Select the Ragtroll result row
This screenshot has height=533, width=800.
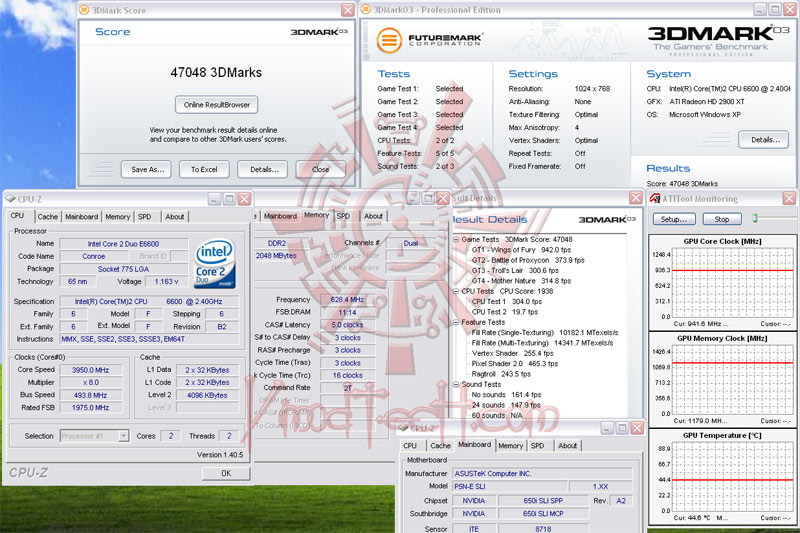(x=501, y=374)
